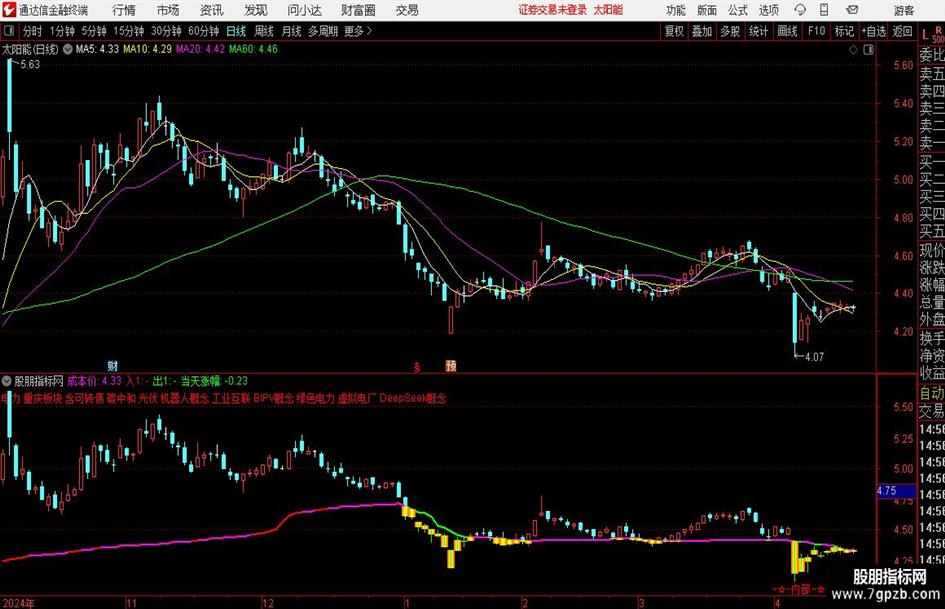Open the 功能 menu

676,10
